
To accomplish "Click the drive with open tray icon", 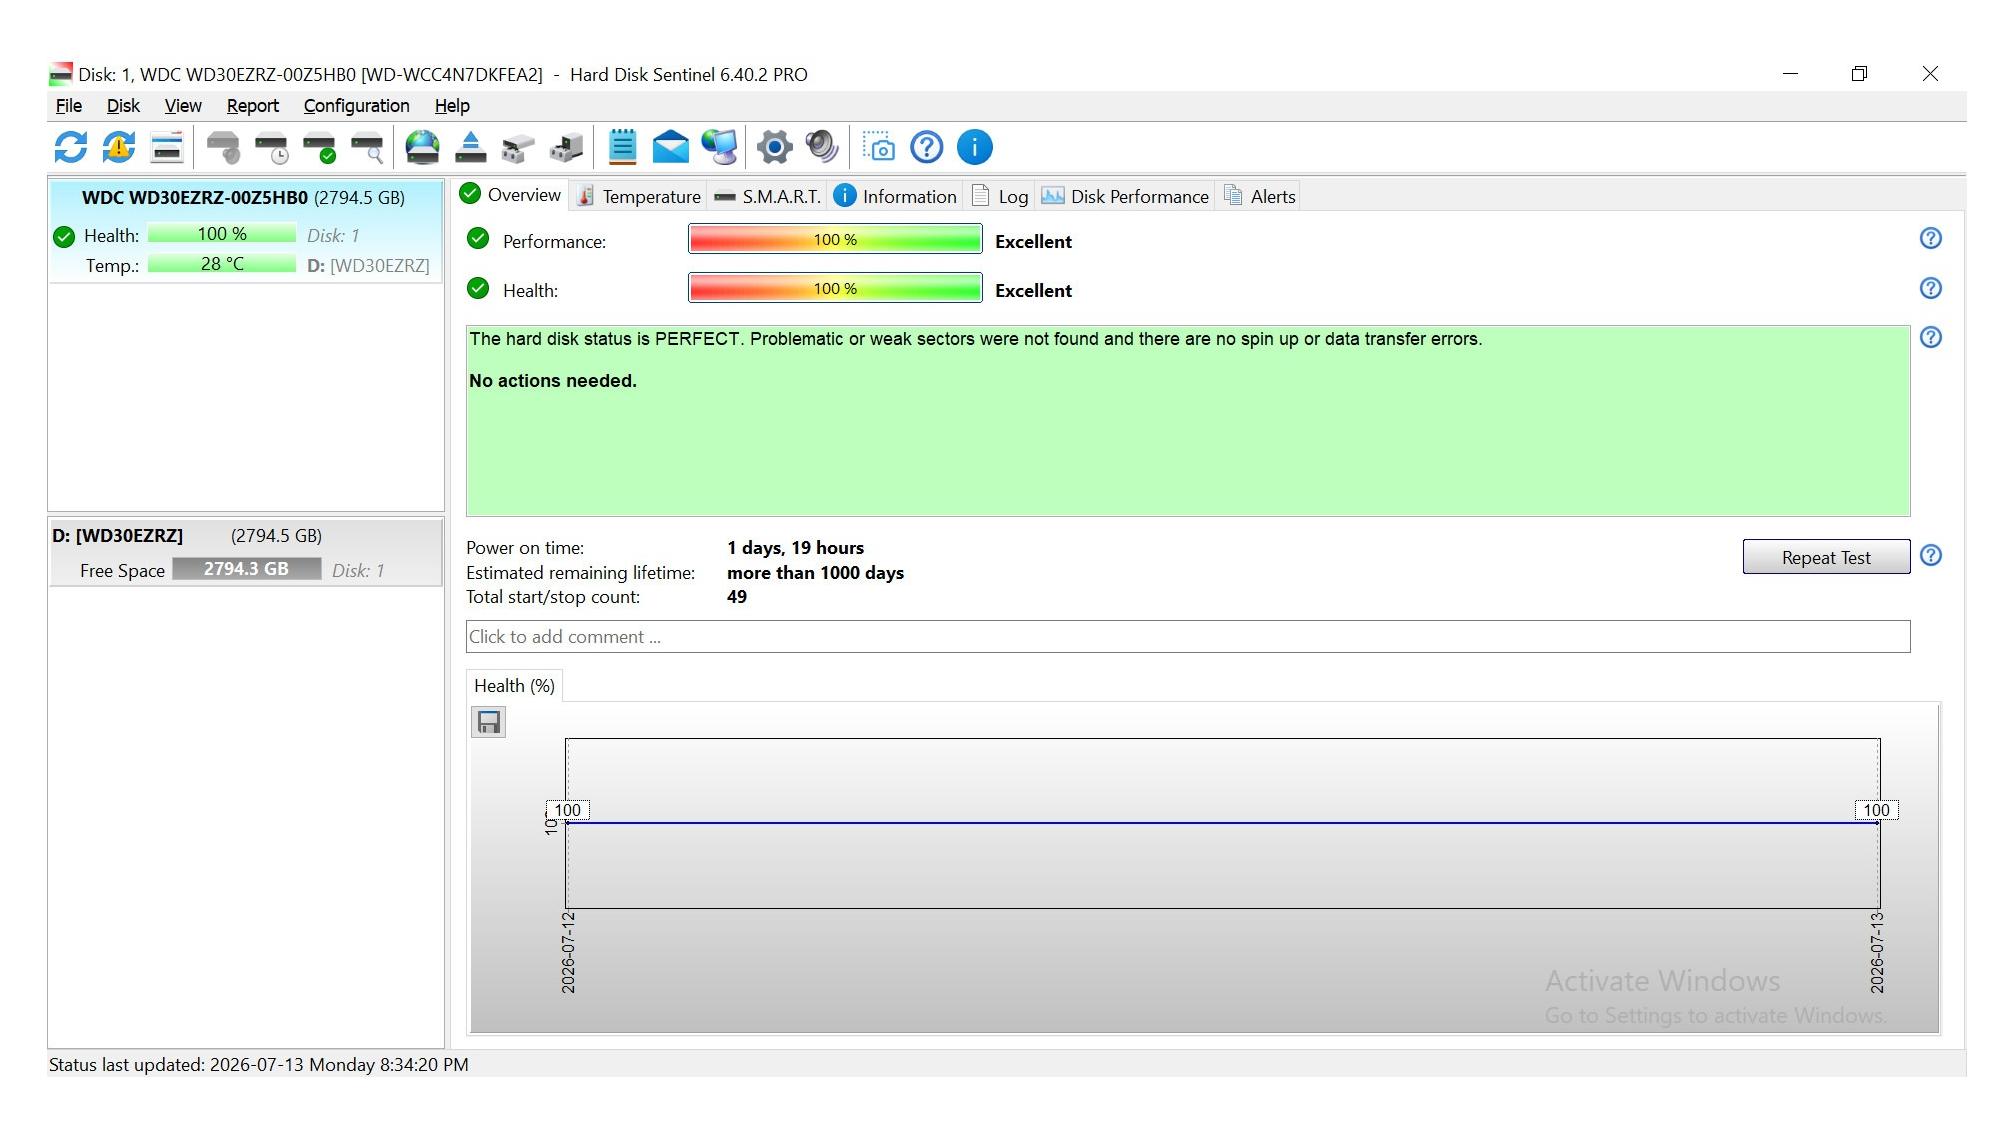I will pos(518,147).
